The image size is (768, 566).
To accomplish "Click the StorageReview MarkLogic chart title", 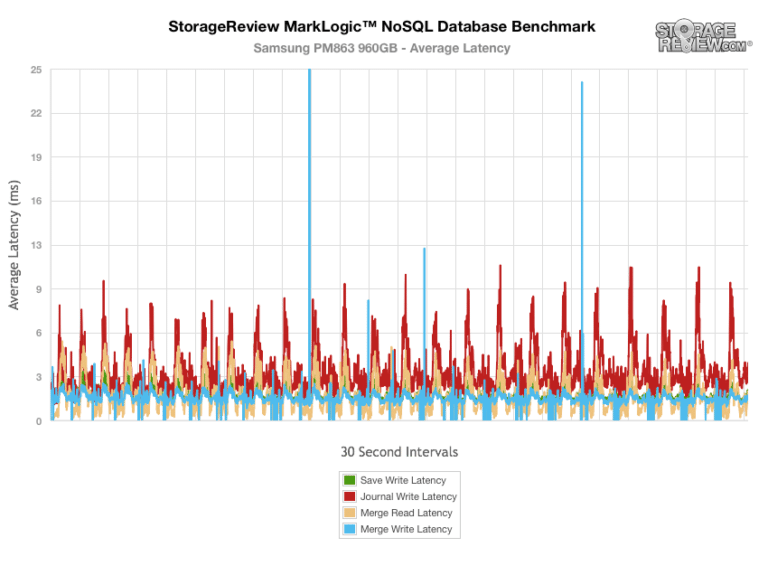I will [x=382, y=26].
